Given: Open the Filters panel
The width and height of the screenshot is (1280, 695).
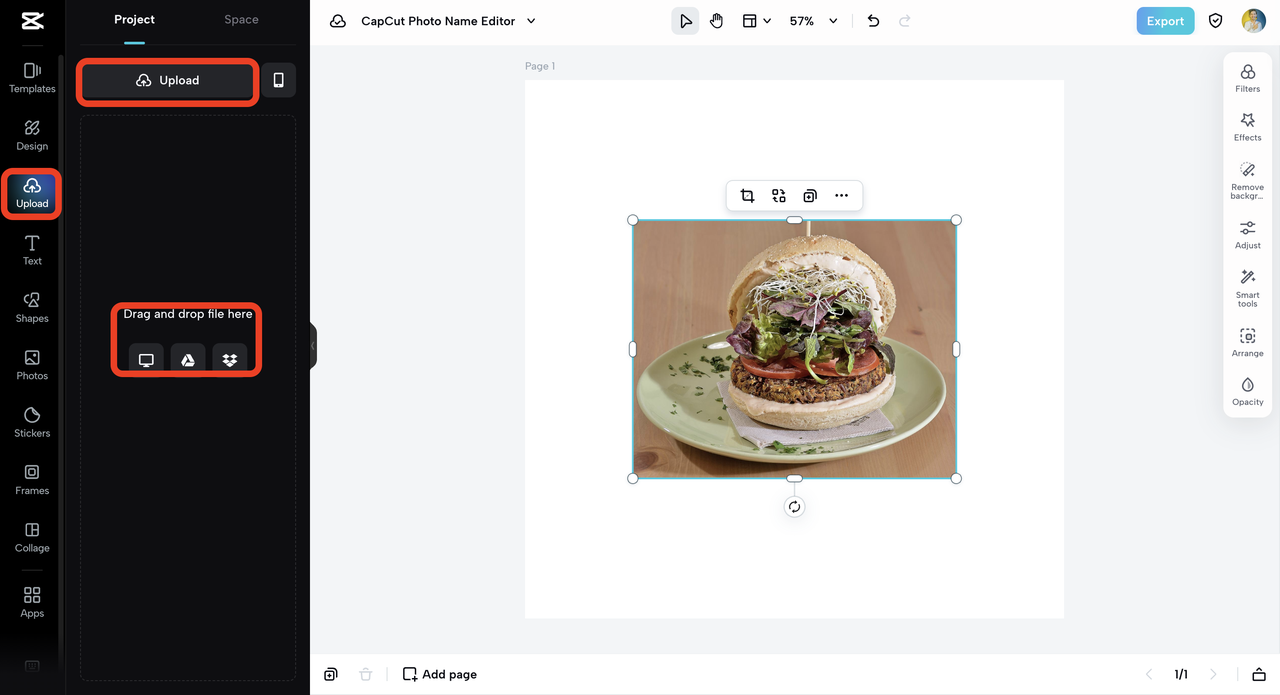Looking at the screenshot, I should click(x=1248, y=79).
